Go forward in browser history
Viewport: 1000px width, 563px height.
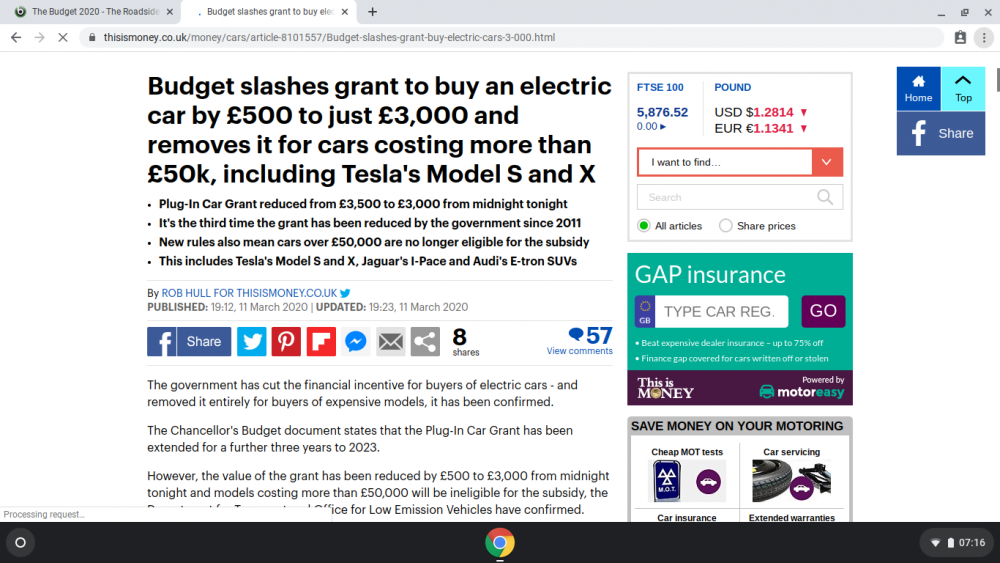tap(40, 38)
